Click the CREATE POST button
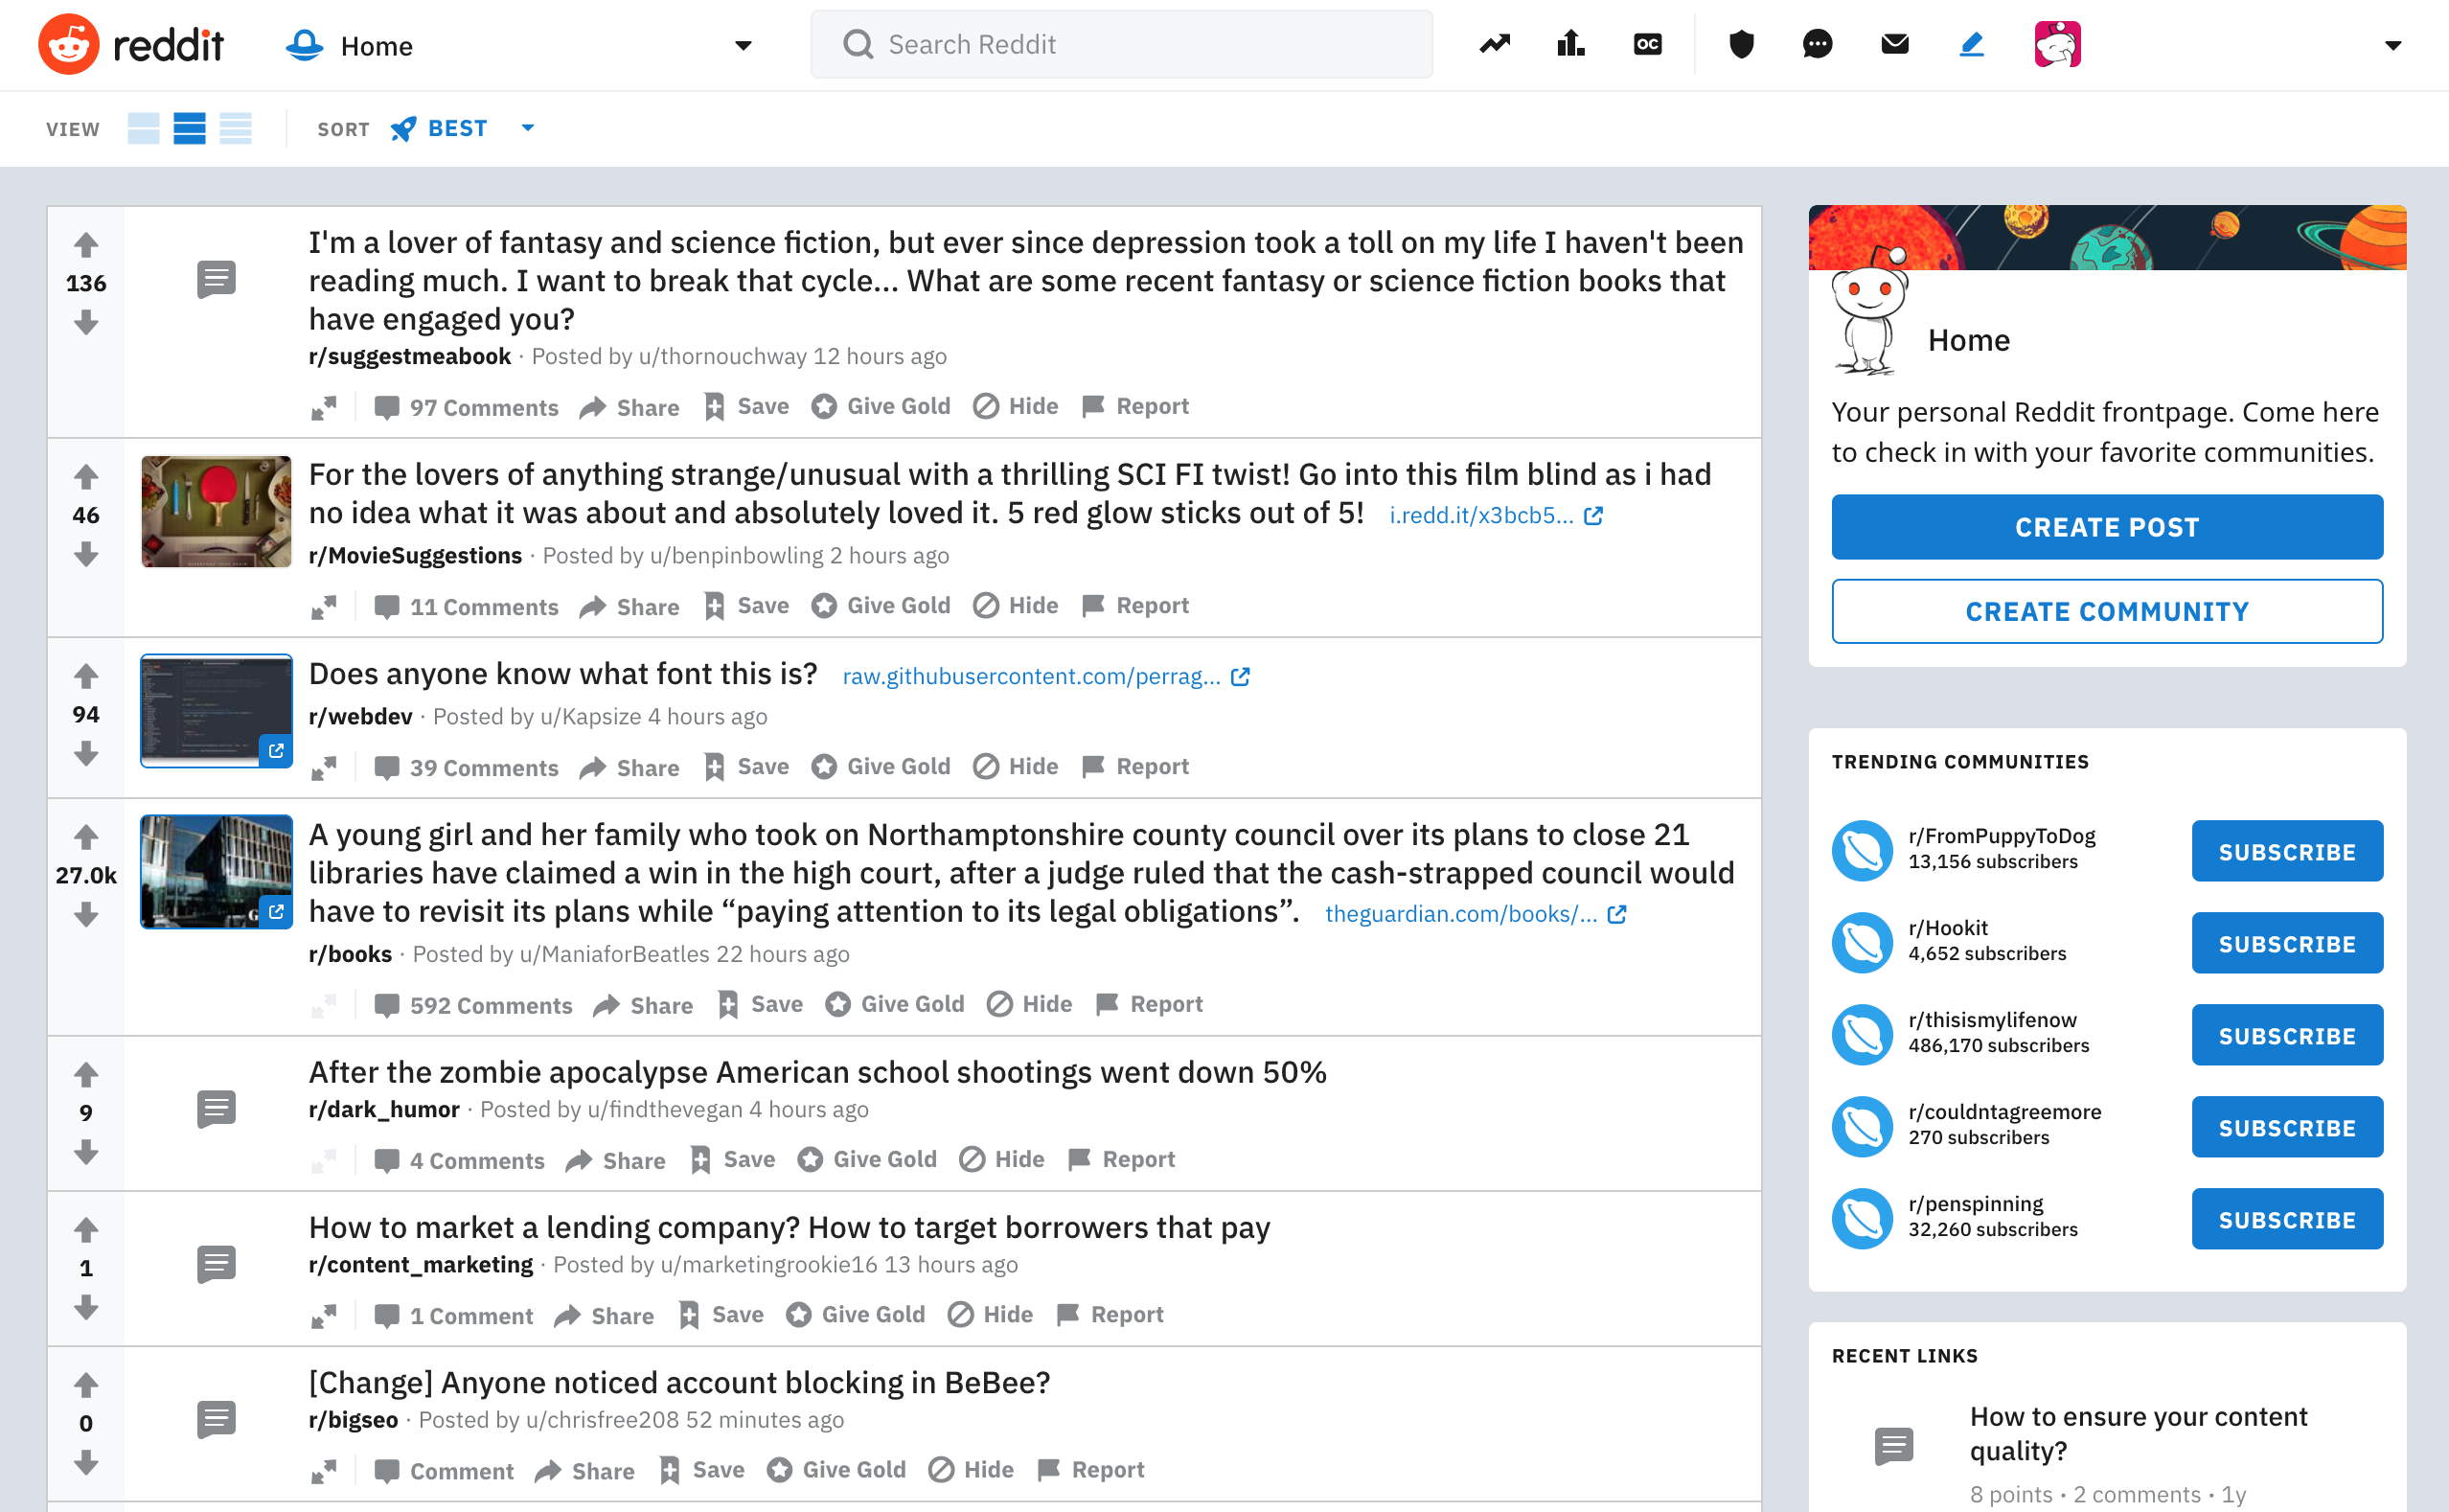This screenshot has width=2449, height=1512. pyautogui.click(x=2106, y=527)
